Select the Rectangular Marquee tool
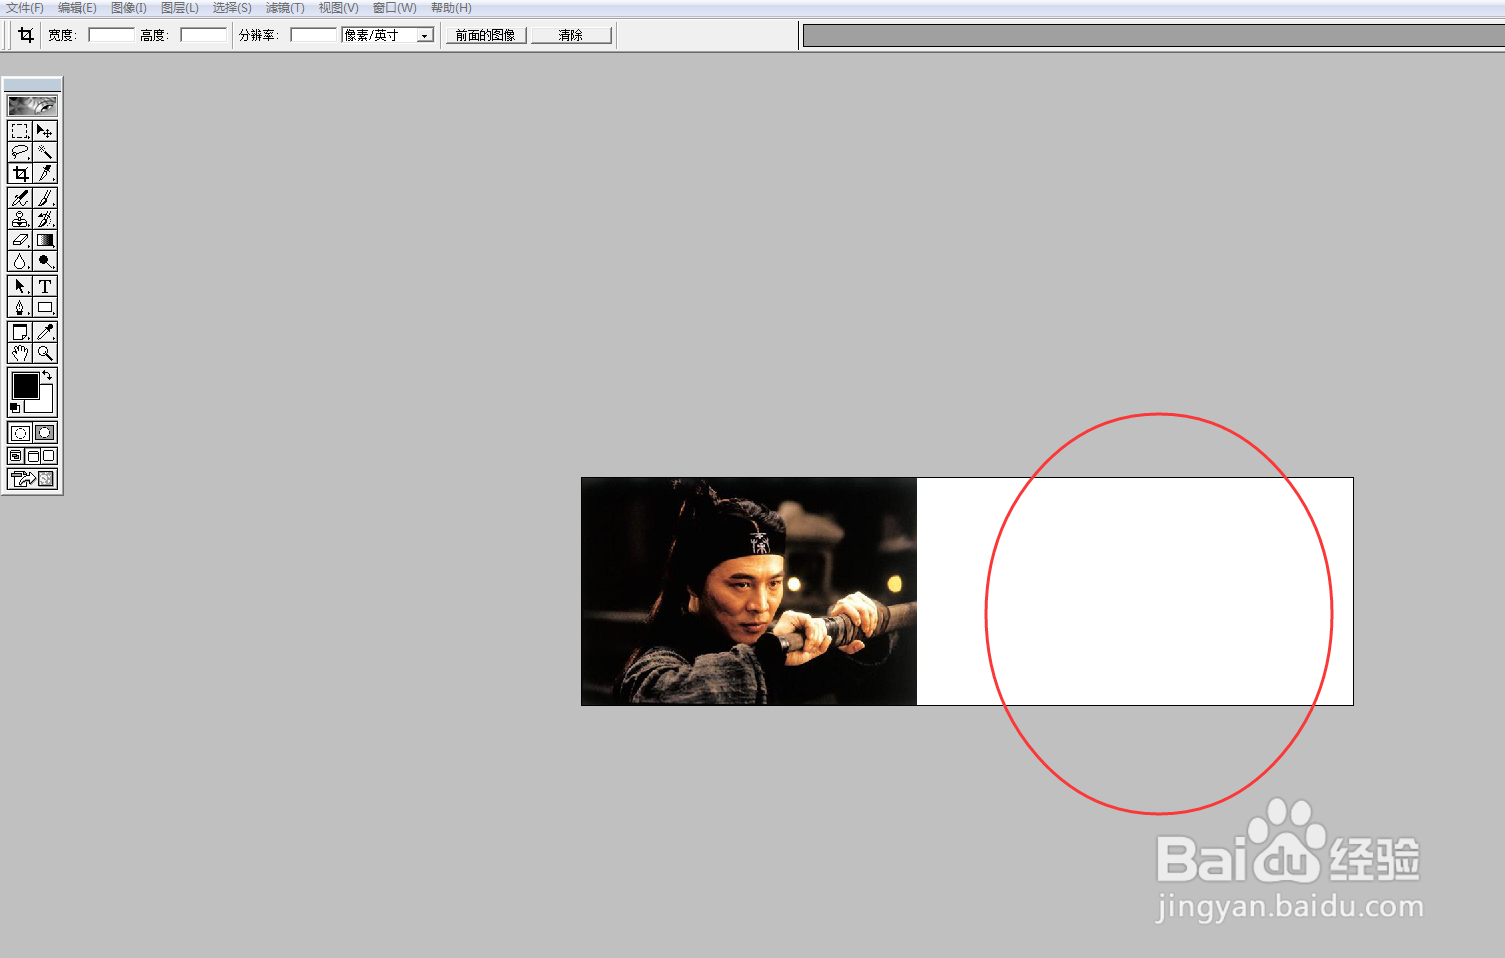 (x=20, y=131)
